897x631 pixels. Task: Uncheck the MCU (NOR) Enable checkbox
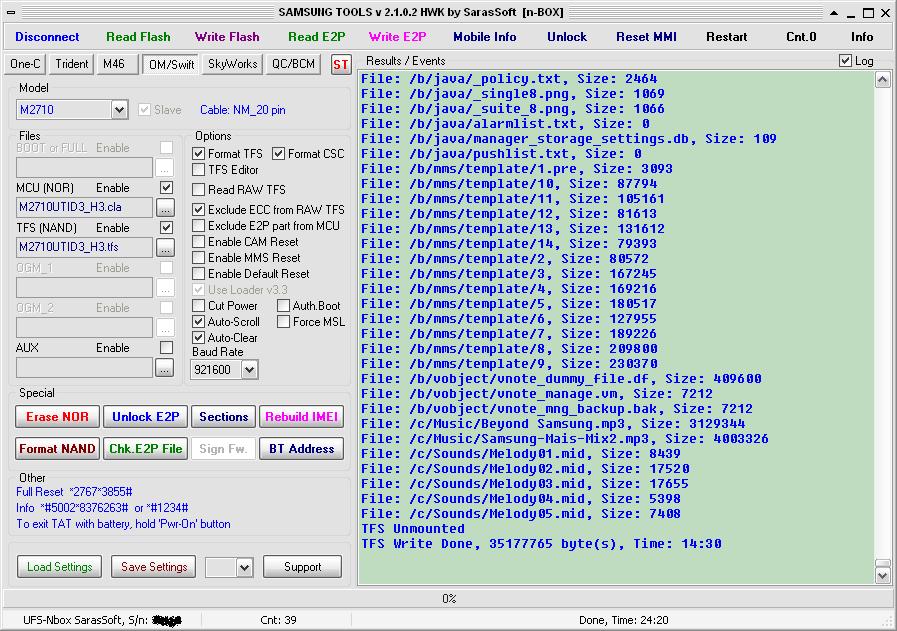166,188
